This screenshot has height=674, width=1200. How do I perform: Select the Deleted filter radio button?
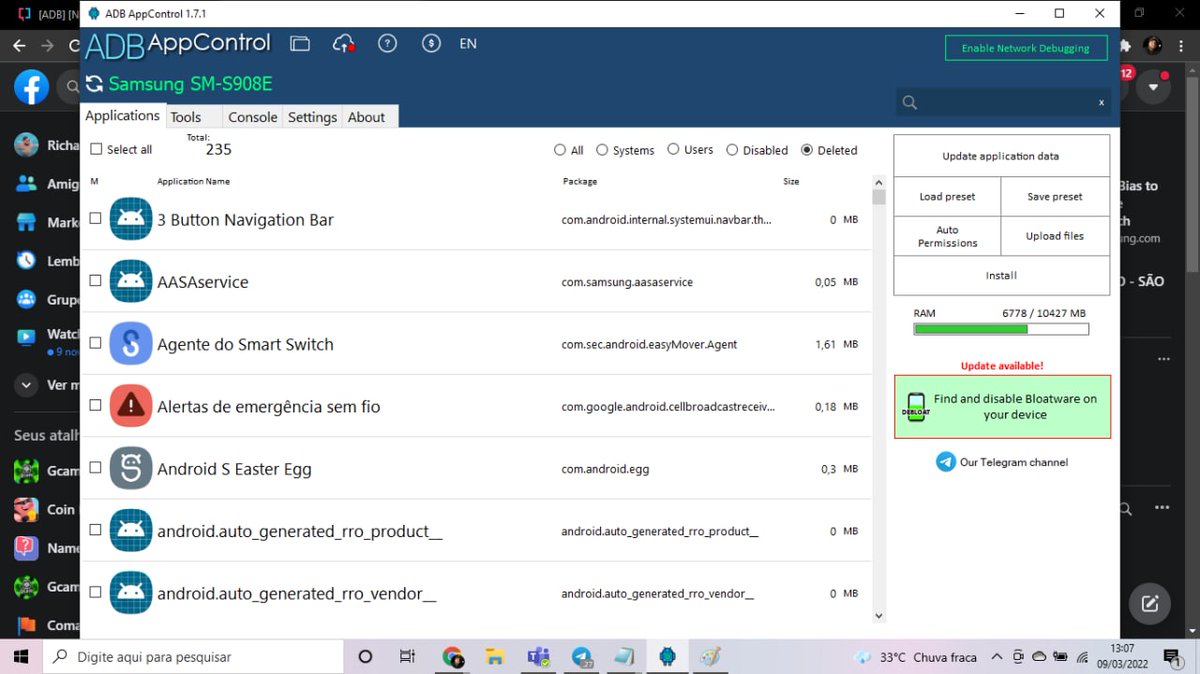pos(807,150)
